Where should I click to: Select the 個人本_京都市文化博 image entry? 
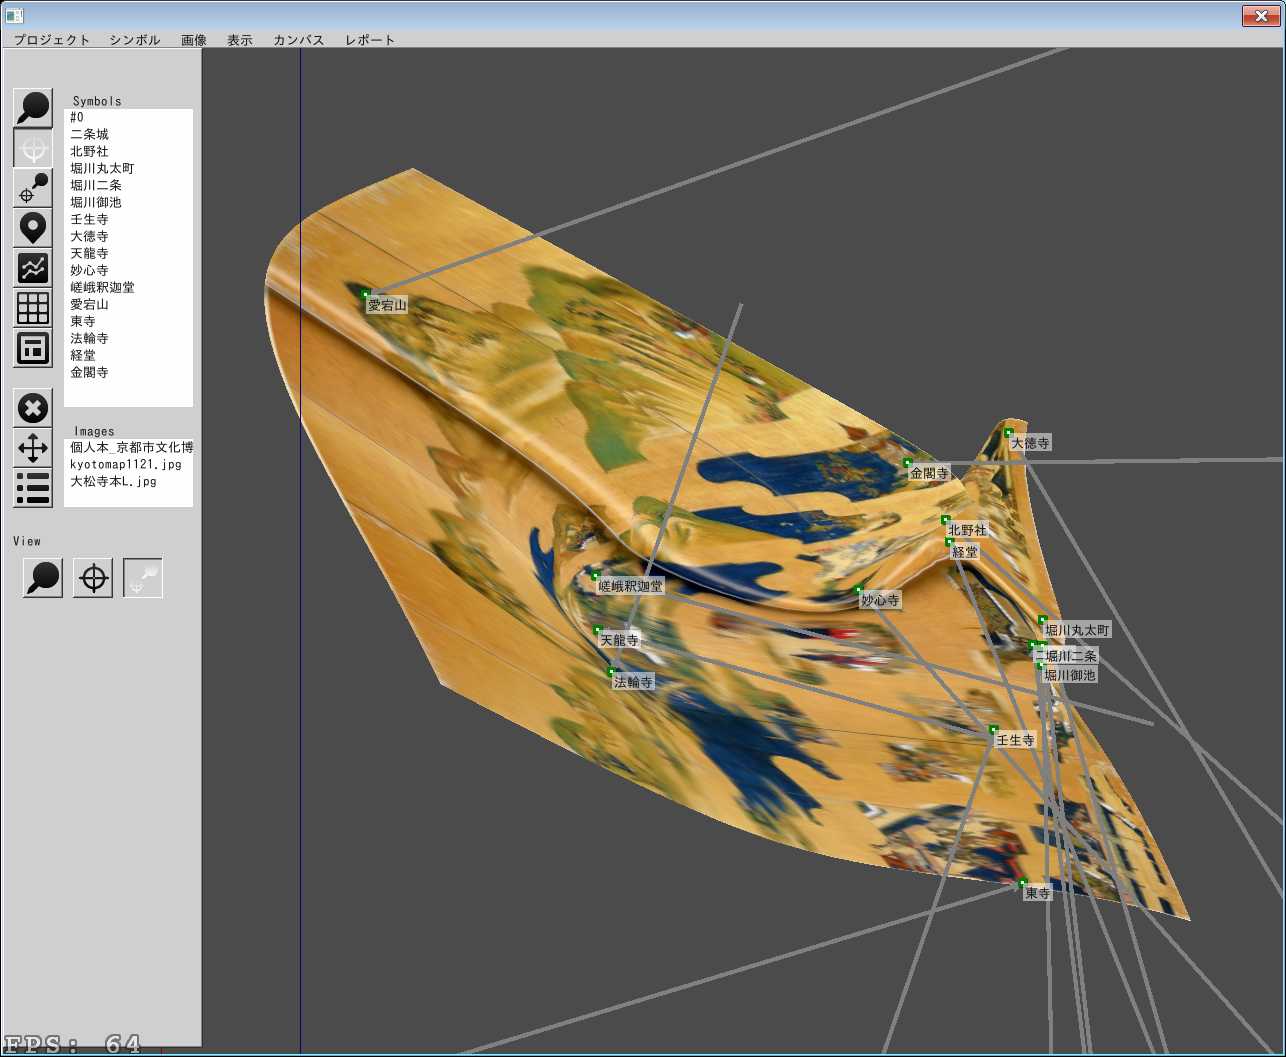pyautogui.click(x=128, y=447)
